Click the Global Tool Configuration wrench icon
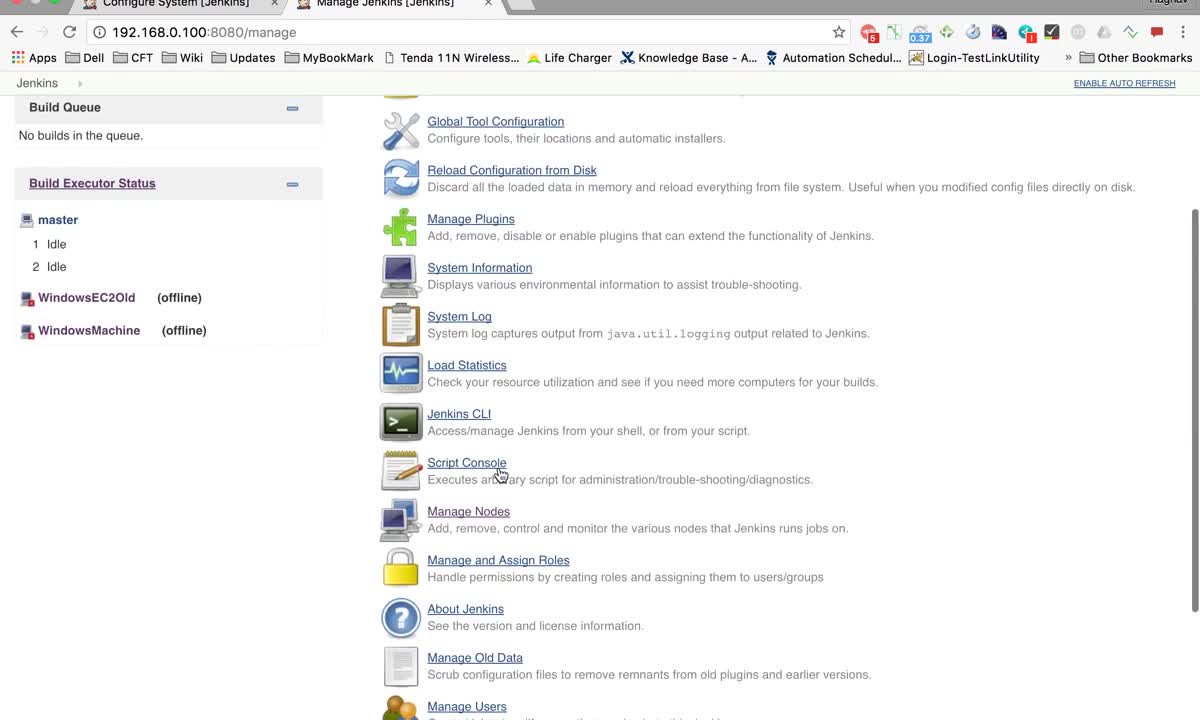1200x720 pixels. coord(401,130)
